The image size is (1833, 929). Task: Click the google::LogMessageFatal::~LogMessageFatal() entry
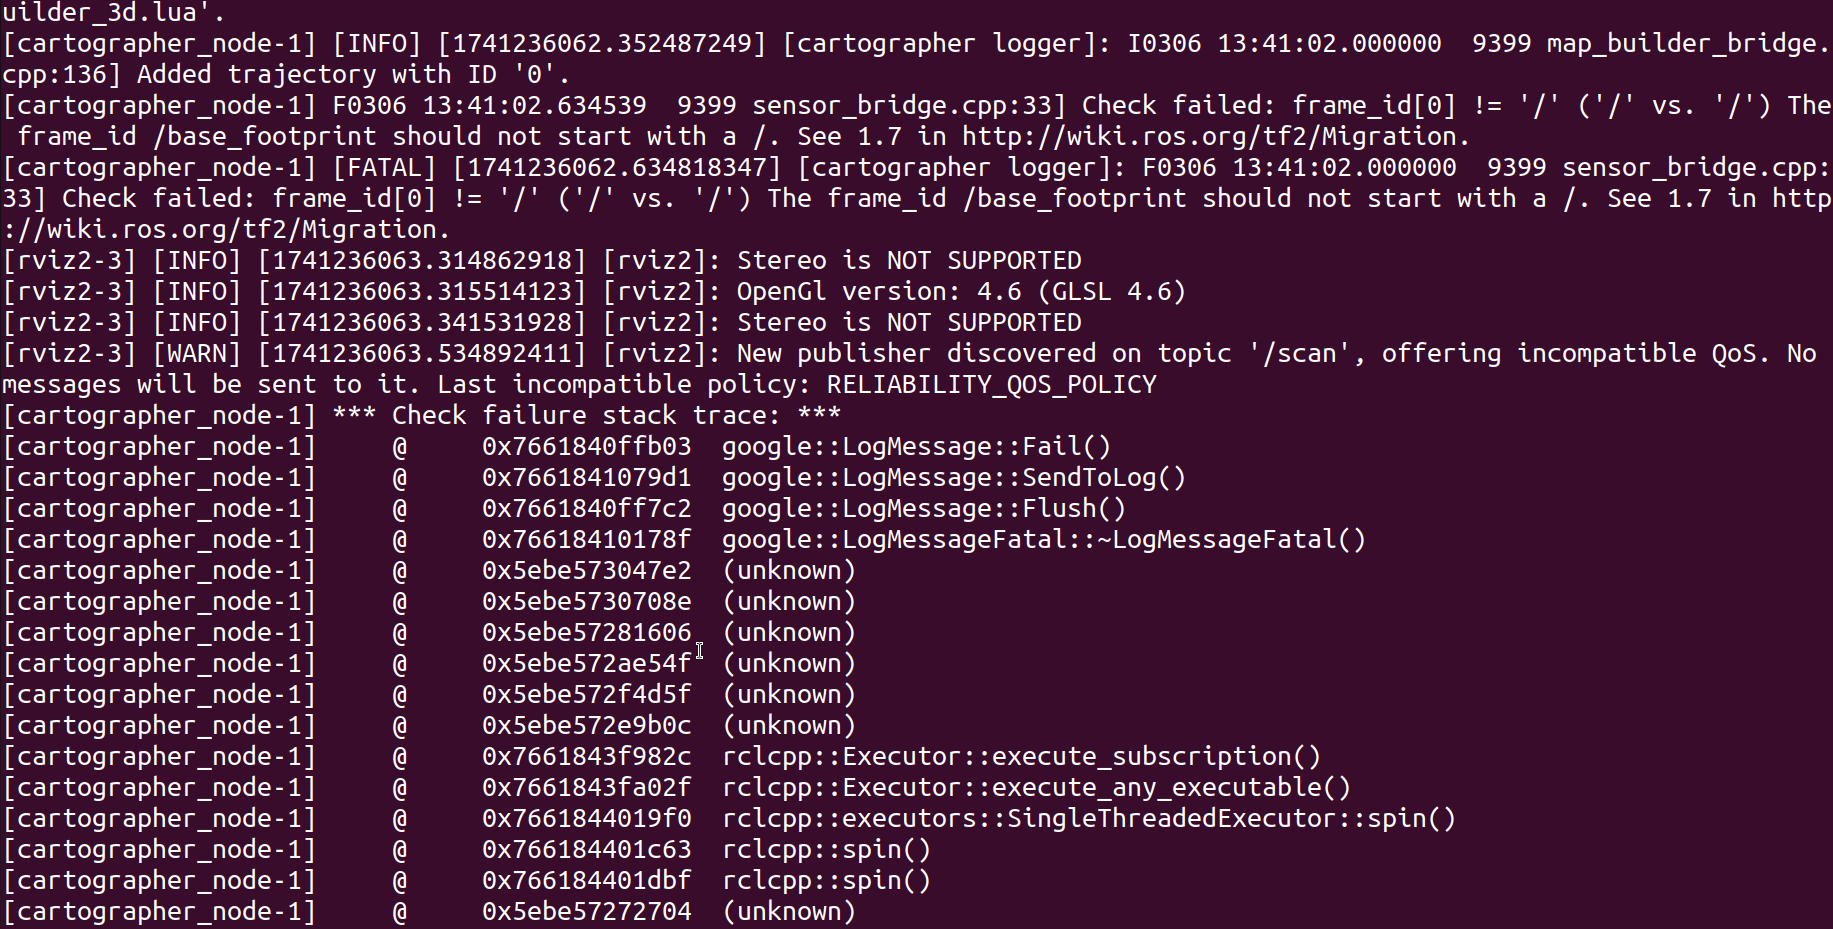(1044, 540)
